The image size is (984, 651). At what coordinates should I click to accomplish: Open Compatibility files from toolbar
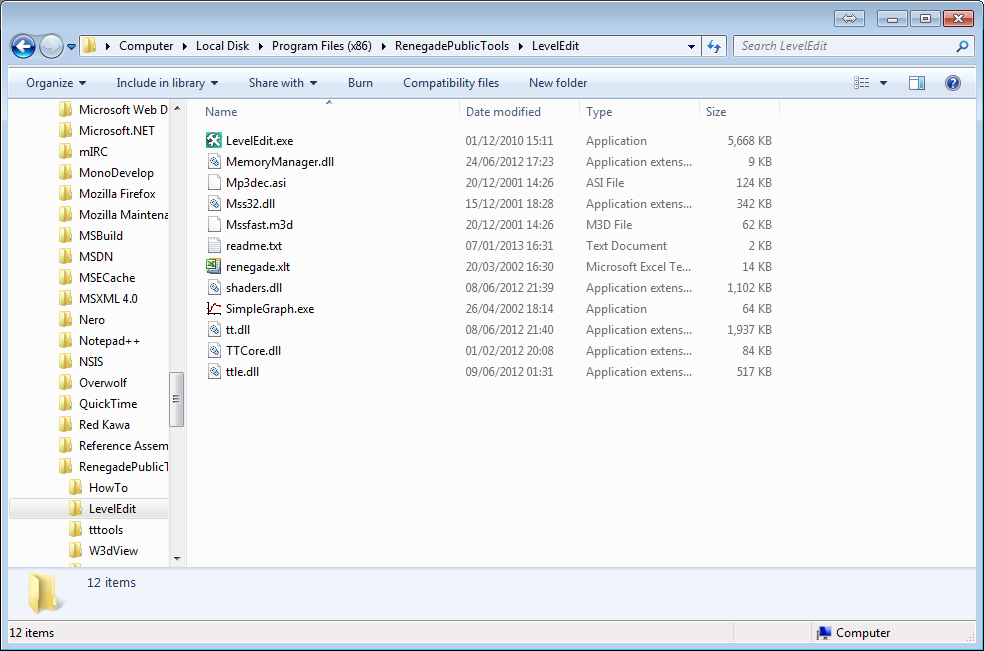coord(451,83)
